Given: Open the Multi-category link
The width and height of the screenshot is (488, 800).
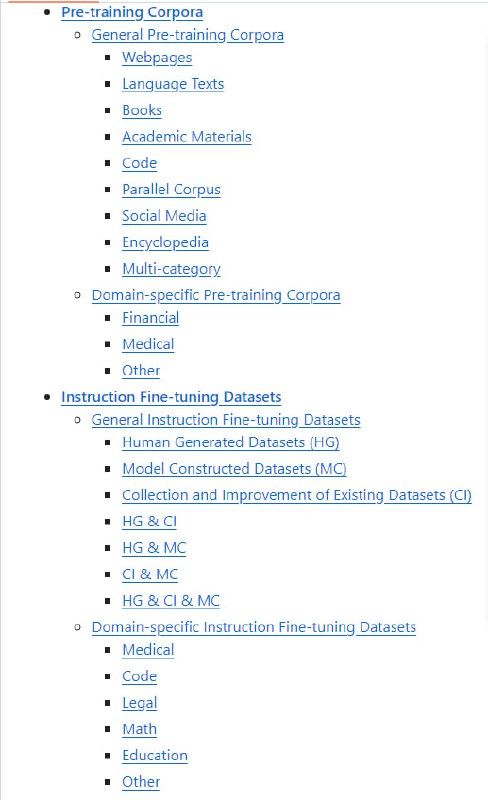Looking at the screenshot, I should click(171, 269).
